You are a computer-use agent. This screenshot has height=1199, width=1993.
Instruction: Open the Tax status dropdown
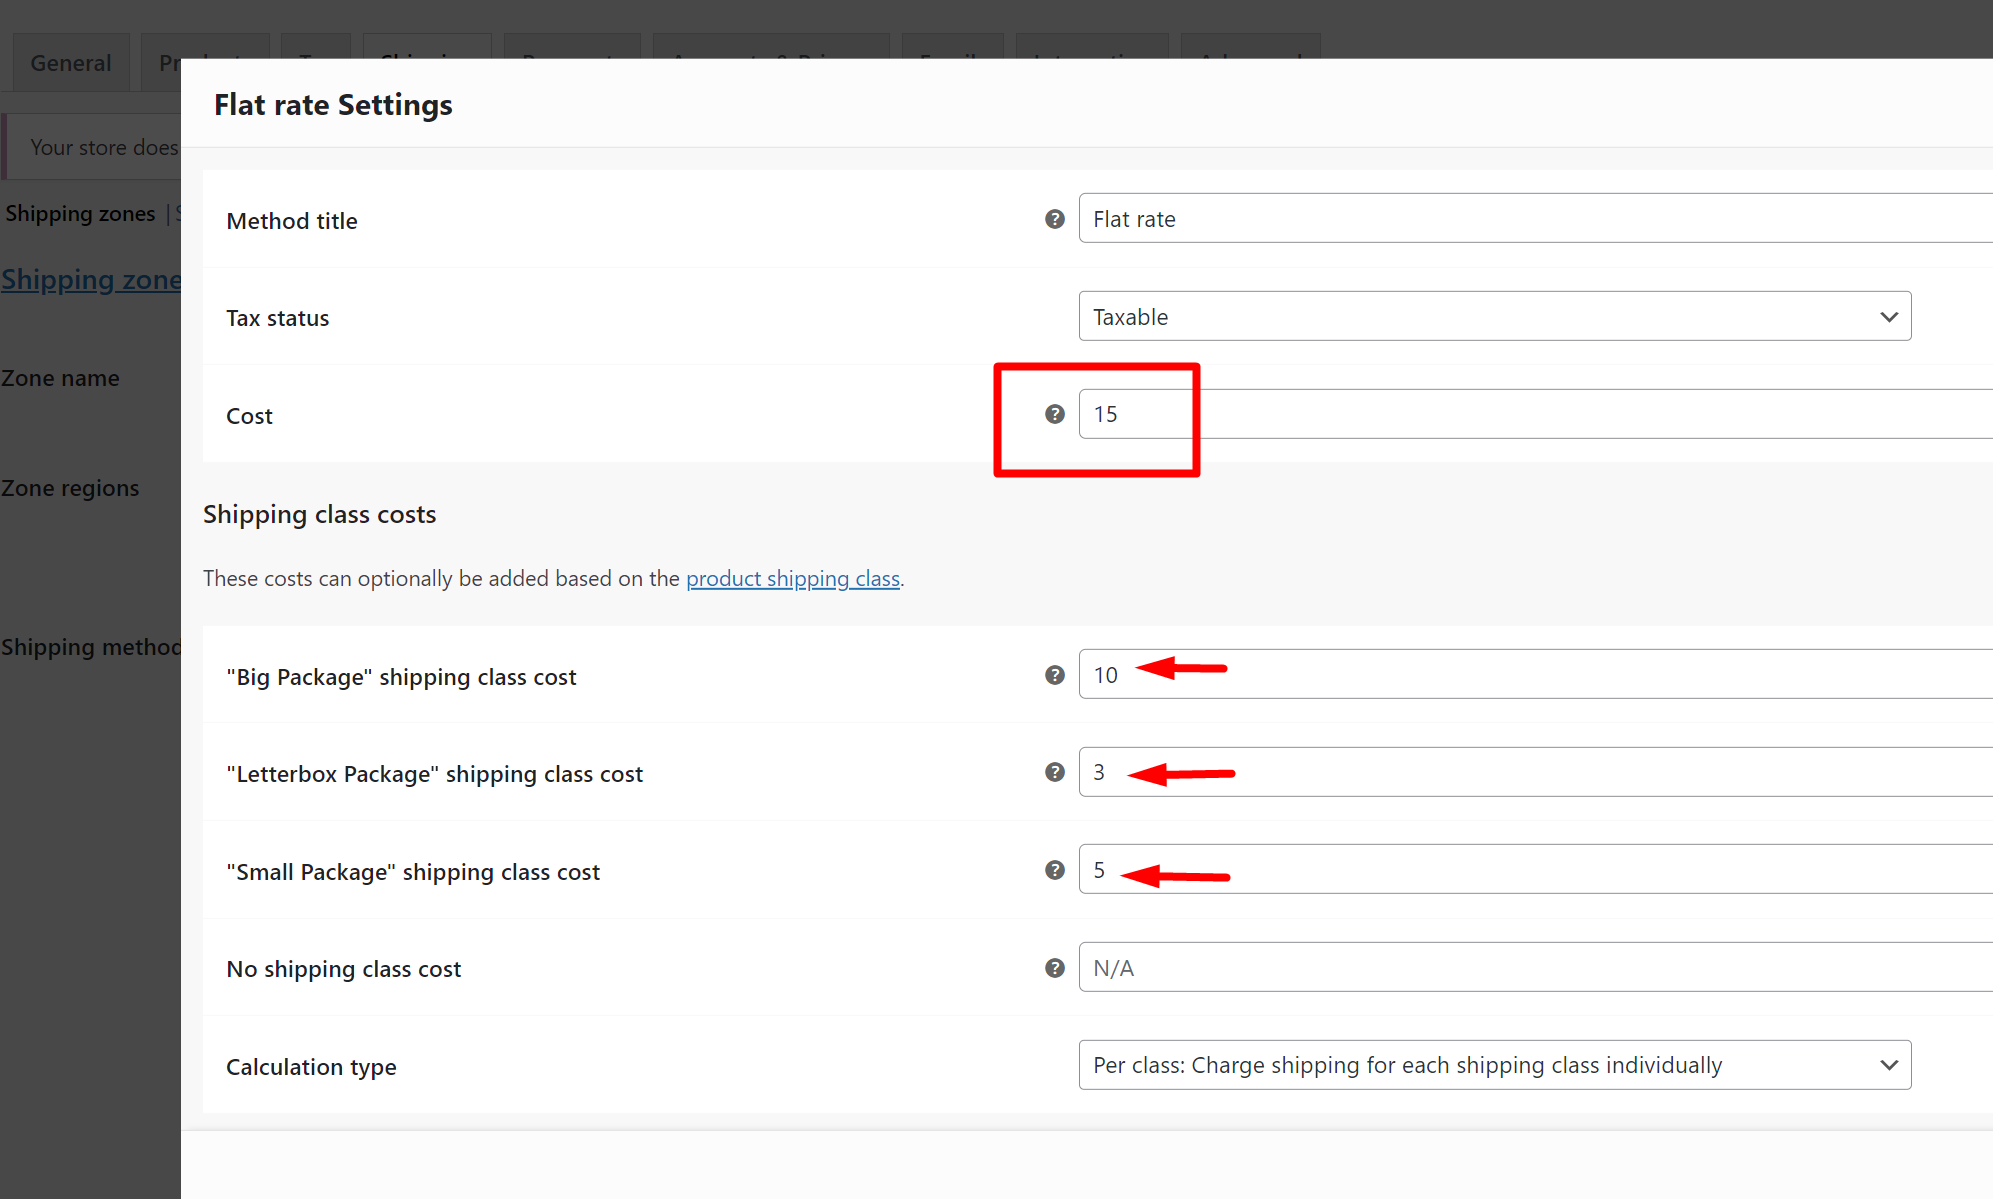1494,316
